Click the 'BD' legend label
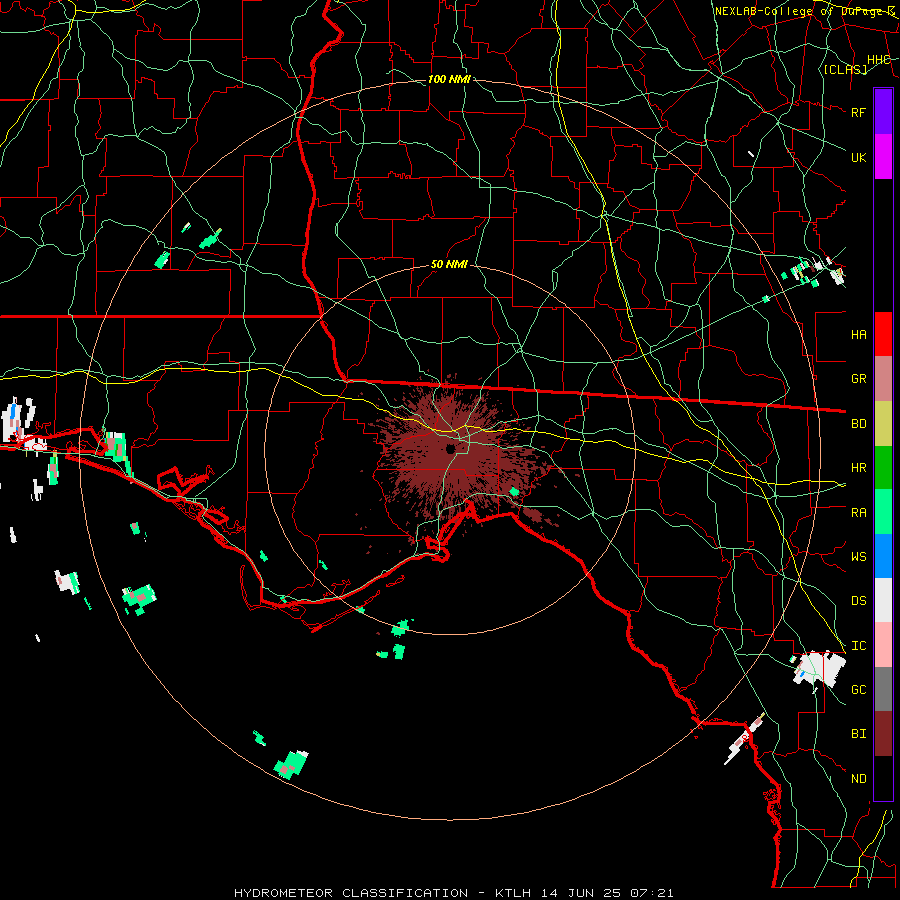The width and height of the screenshot is (900, 900). [858, 424]
